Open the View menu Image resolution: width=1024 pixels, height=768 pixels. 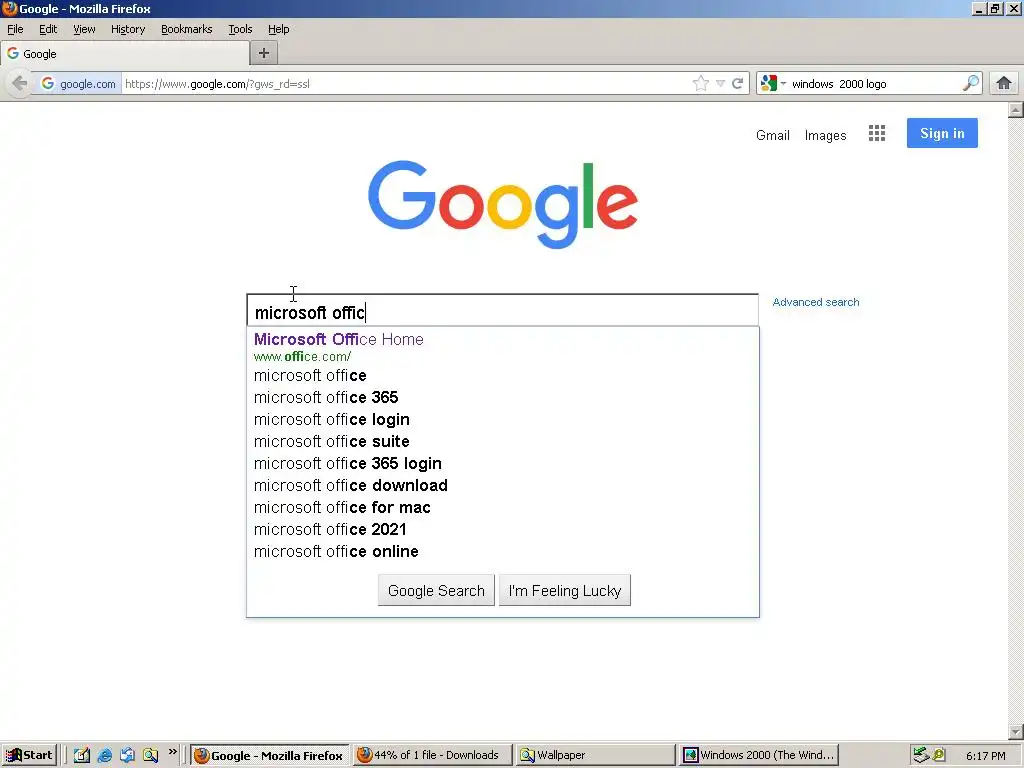pos(84,29)
